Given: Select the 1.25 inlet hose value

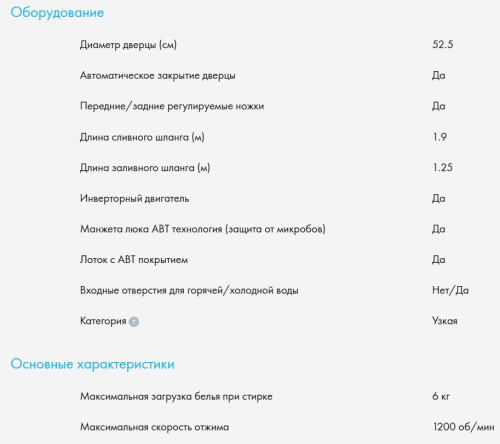Looking at the screenshot, I should [x=443, y=167].
